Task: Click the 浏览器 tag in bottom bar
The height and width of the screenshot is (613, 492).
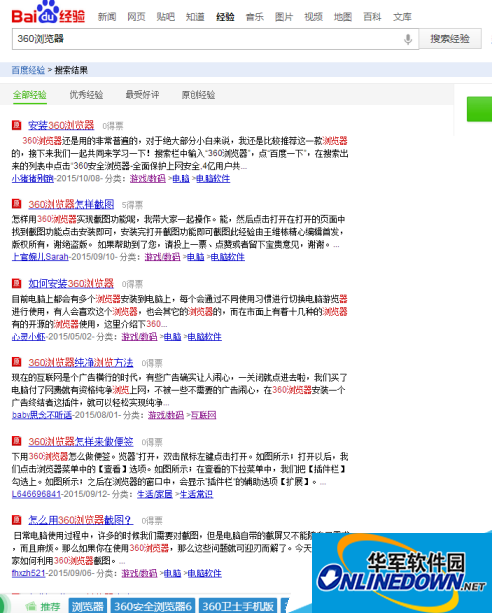Action: coord(88,606)
